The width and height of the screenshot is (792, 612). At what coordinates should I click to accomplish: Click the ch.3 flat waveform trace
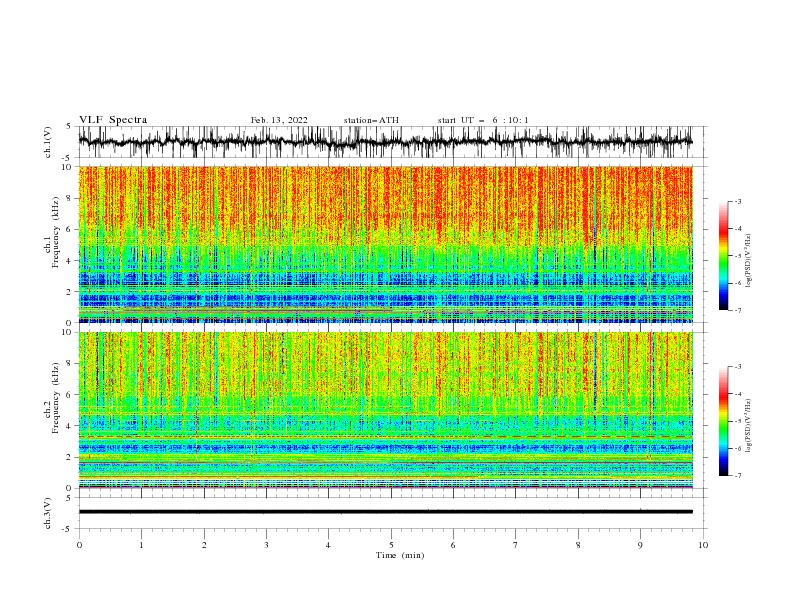pos(385,512)
